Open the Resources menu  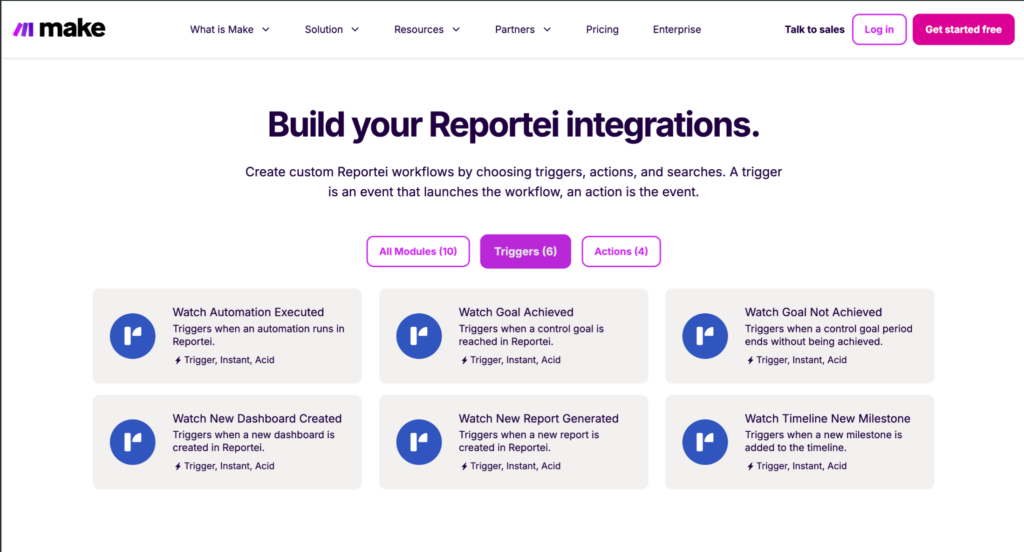coord(427,29)
